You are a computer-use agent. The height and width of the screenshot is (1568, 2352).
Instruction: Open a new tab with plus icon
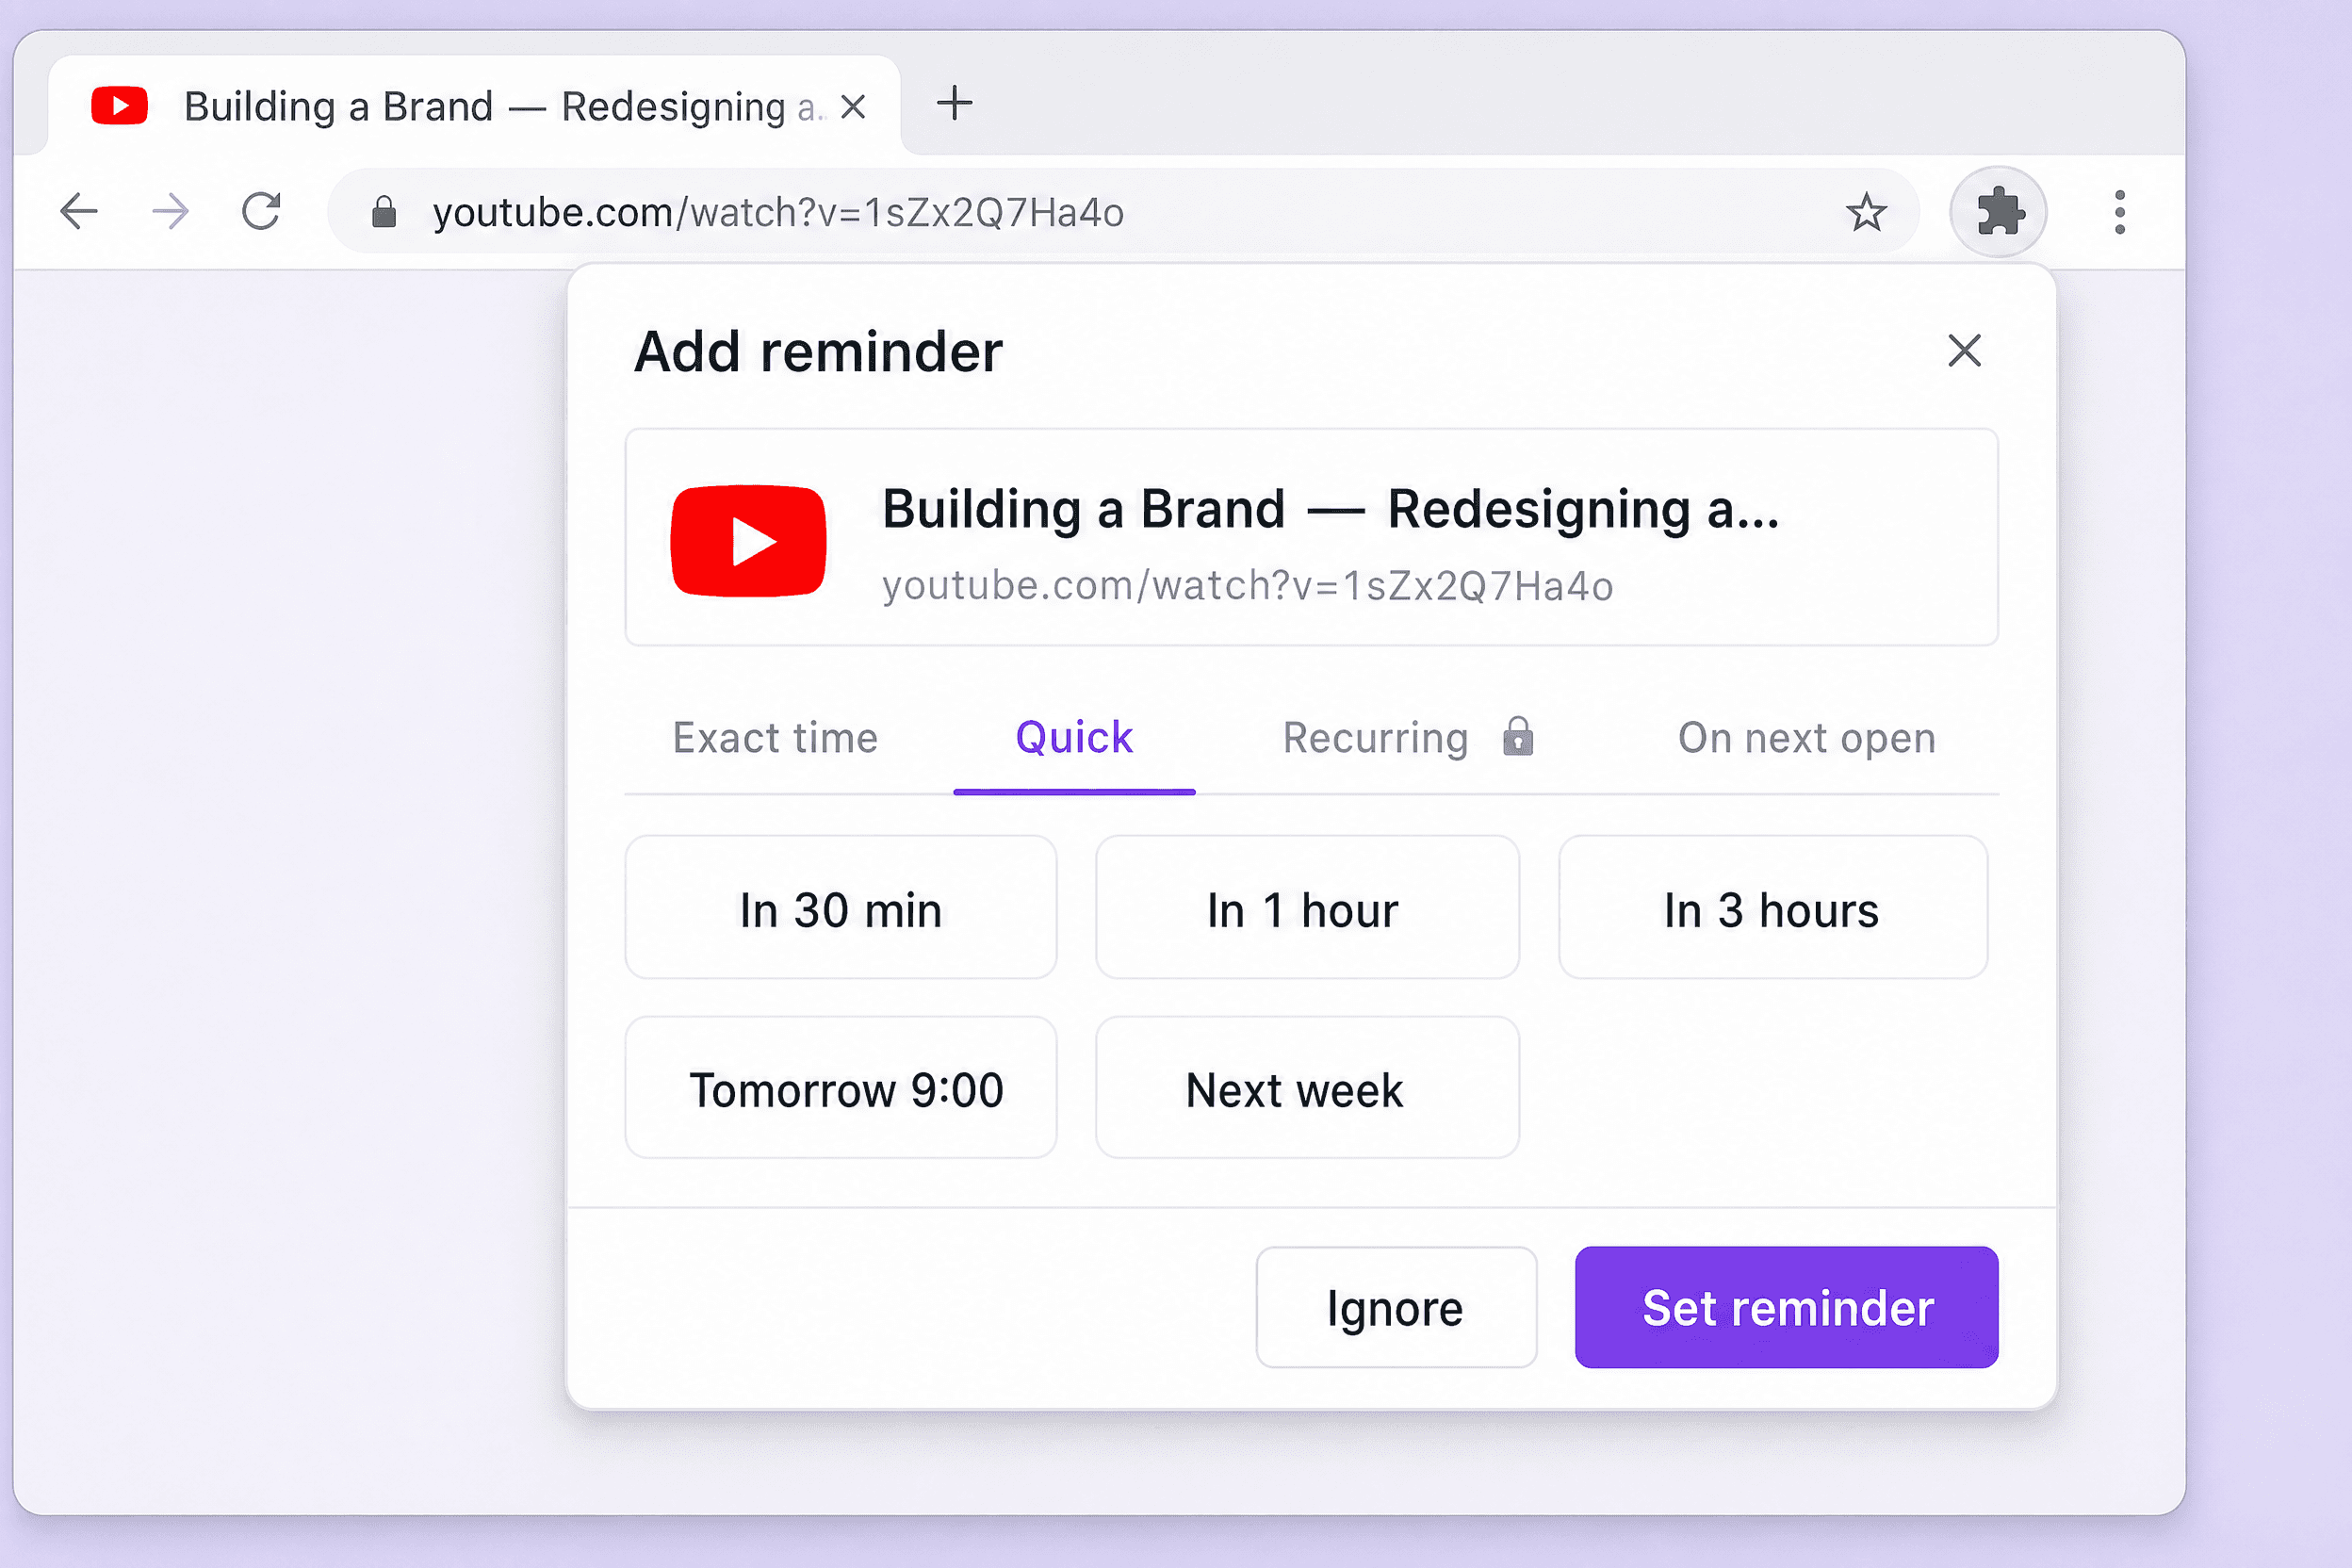click(954, 103)
